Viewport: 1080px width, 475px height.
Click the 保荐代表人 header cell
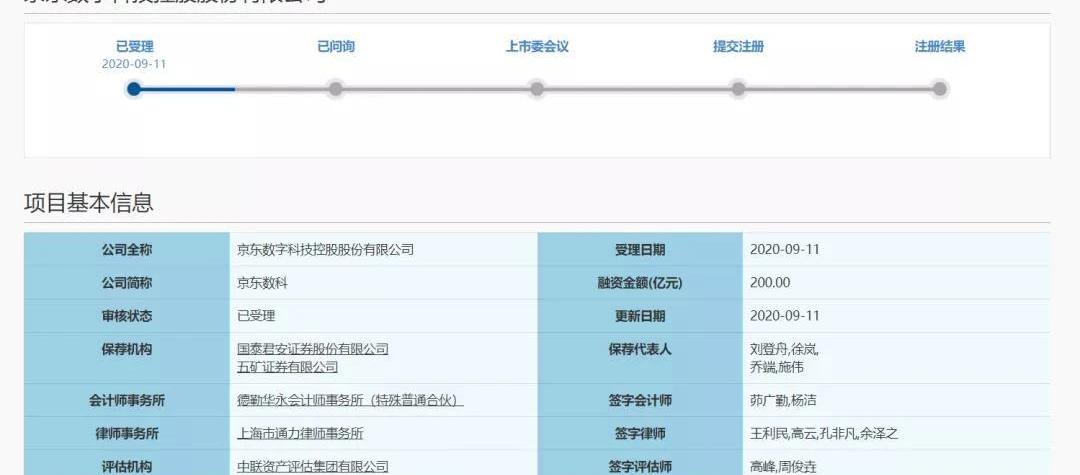click(640, 358)
